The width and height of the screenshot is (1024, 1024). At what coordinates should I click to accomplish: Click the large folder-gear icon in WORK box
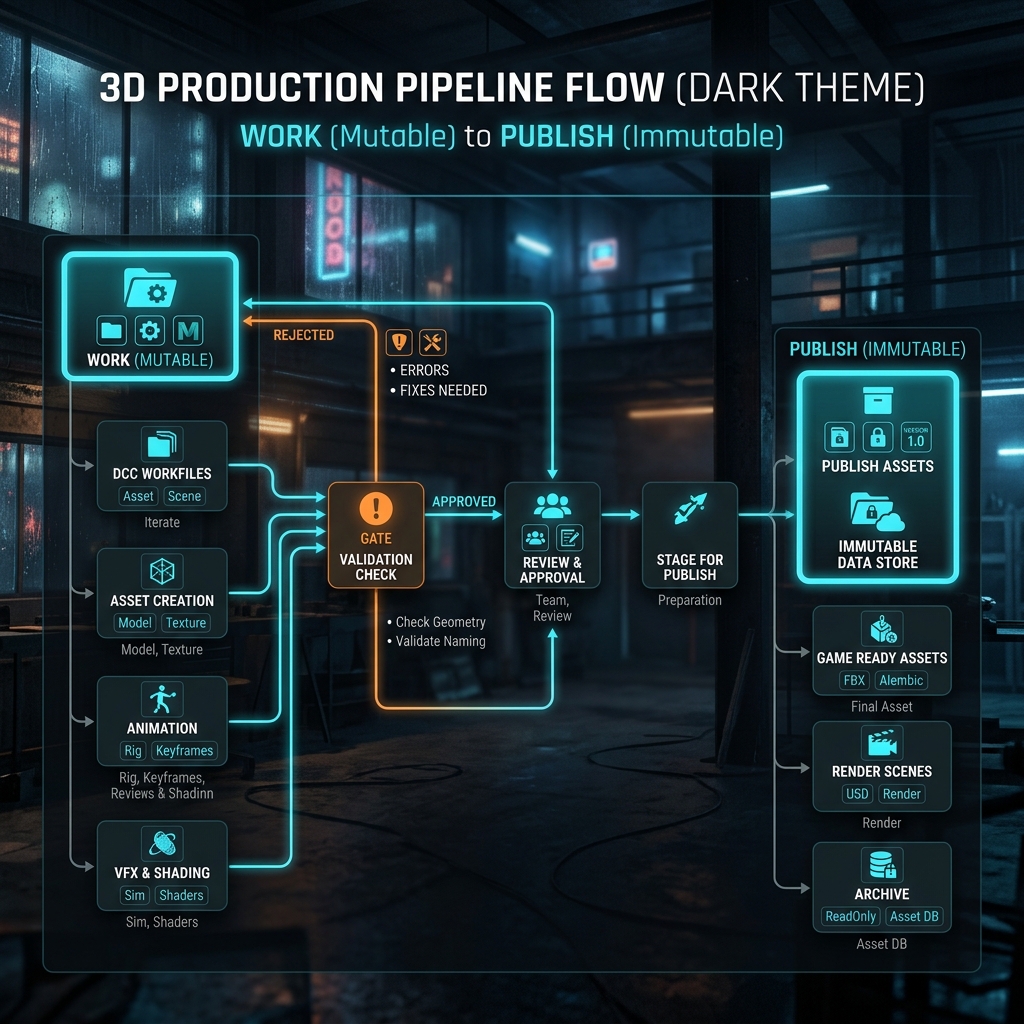(x=150, y=287)
